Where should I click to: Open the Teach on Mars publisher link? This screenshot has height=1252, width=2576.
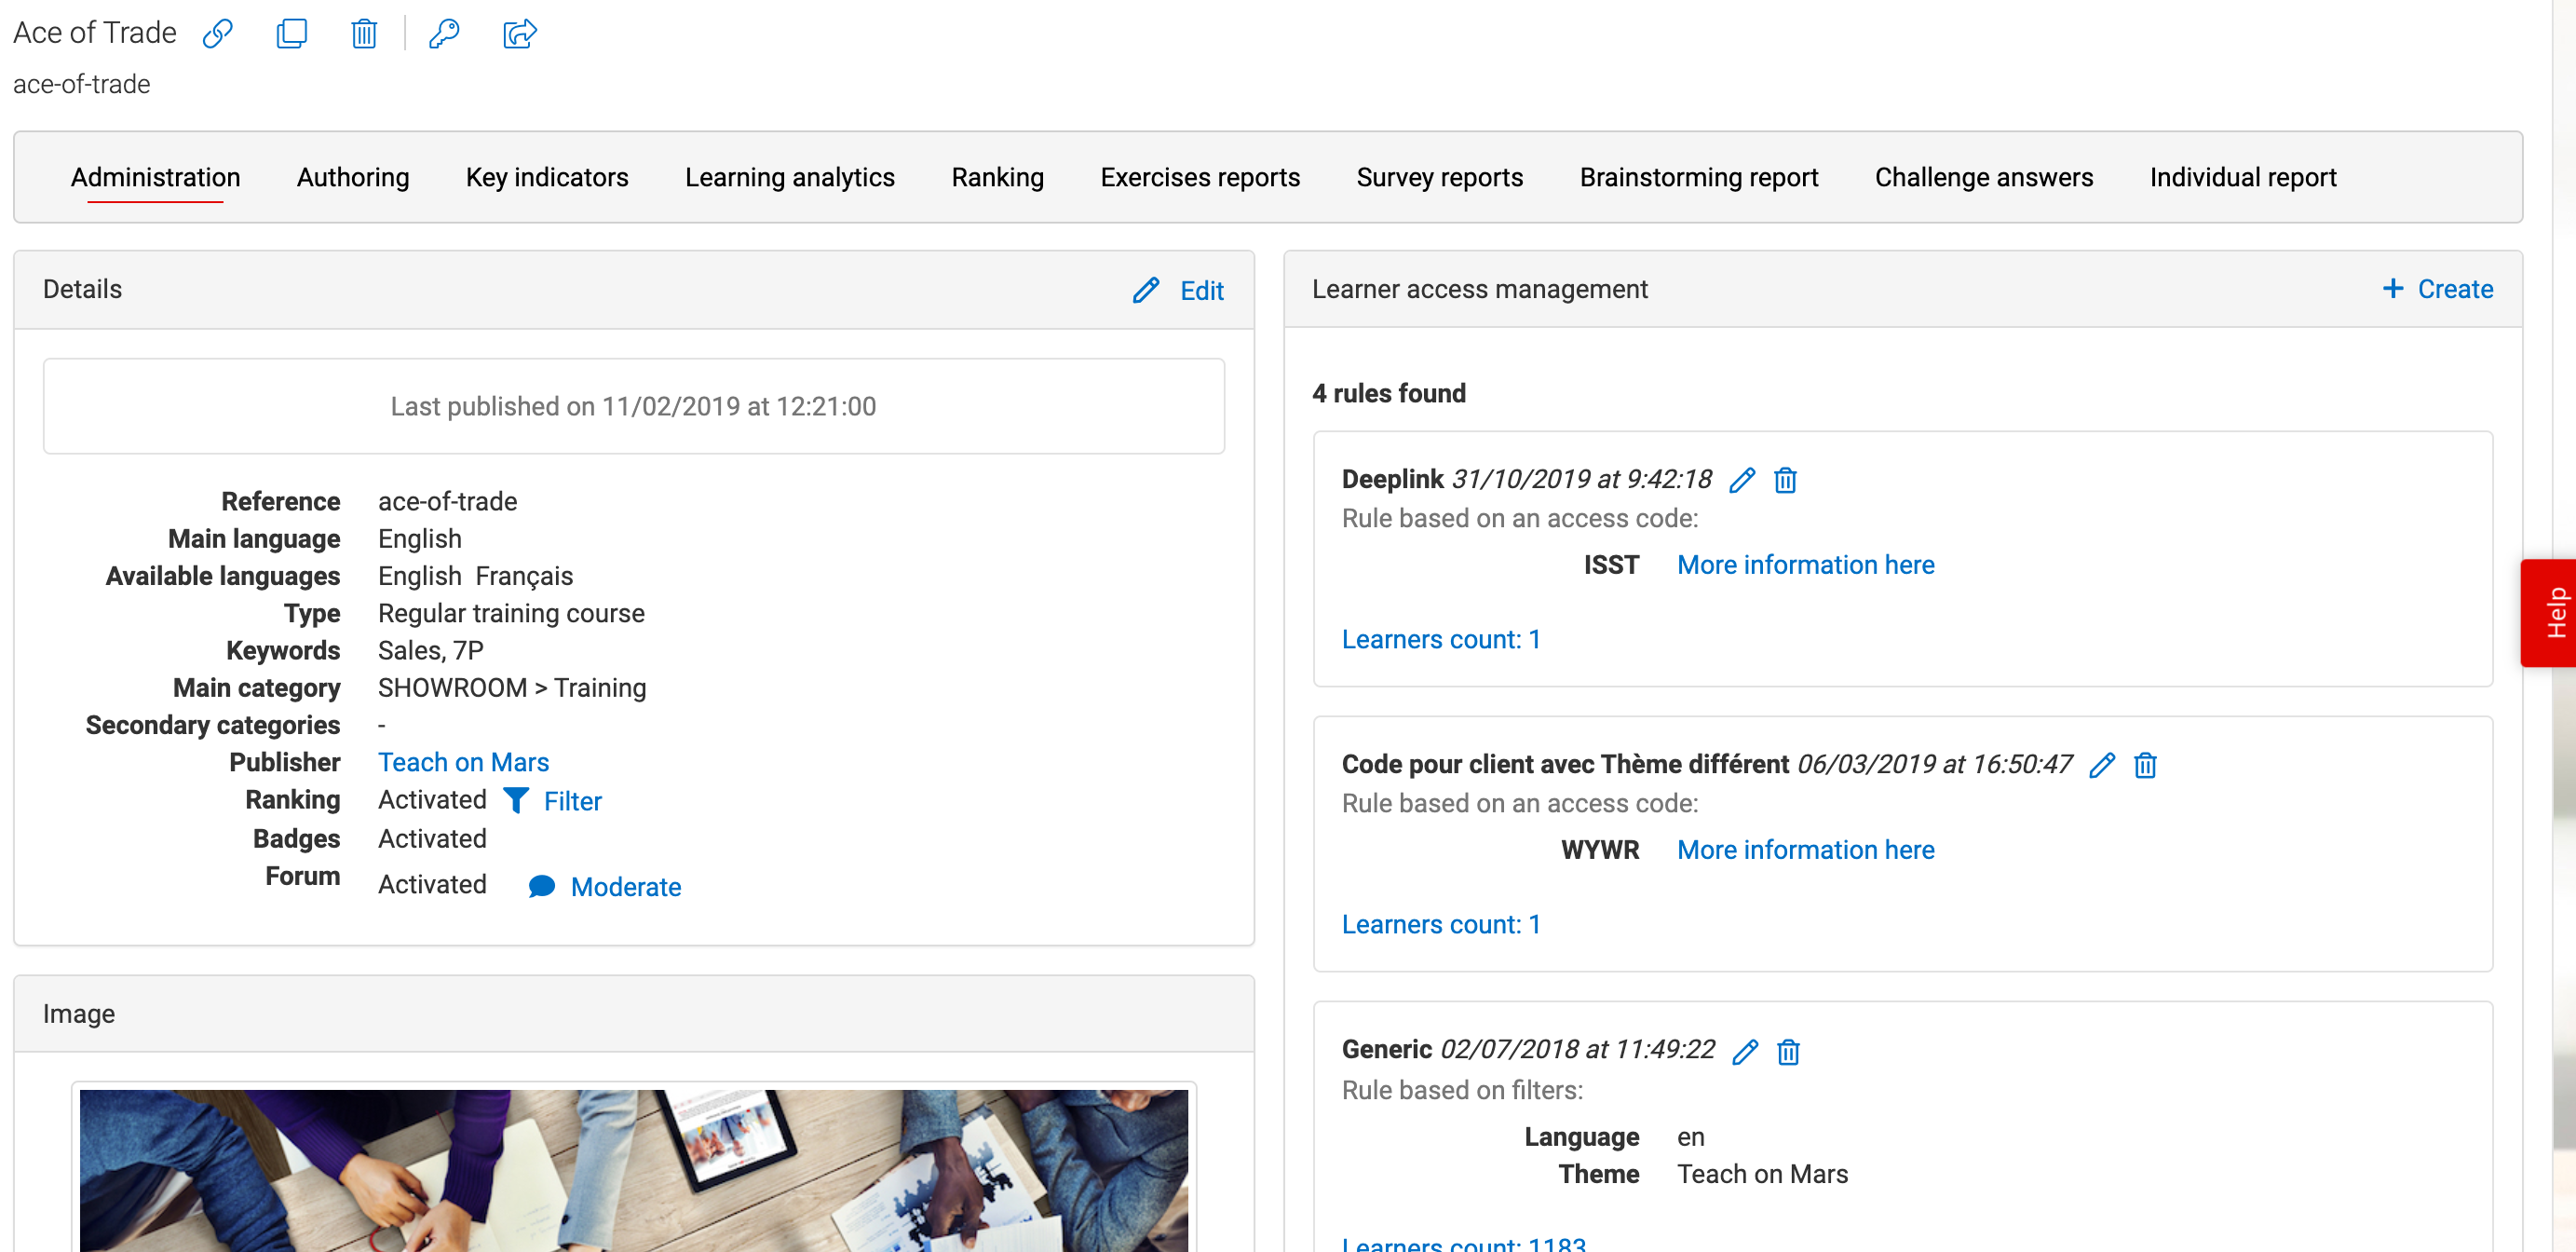coord(463,762)
